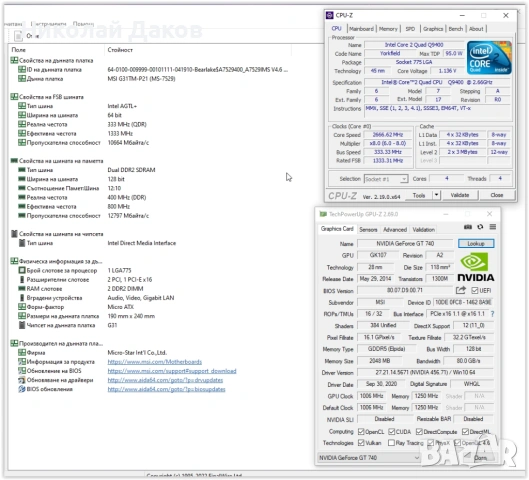Click the Intel Core 2 logo in CPU-Z
The height and width of the screenshot is (480, 529).
489,58
